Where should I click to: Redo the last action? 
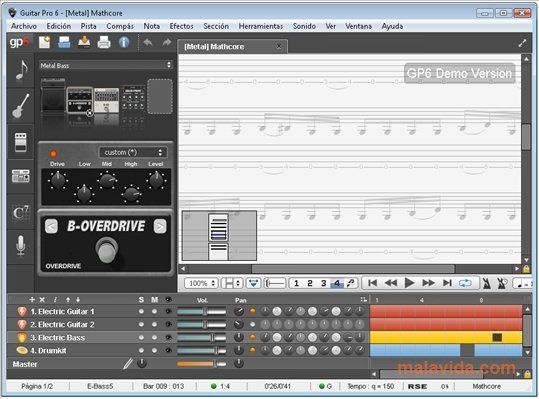point(167,43)
